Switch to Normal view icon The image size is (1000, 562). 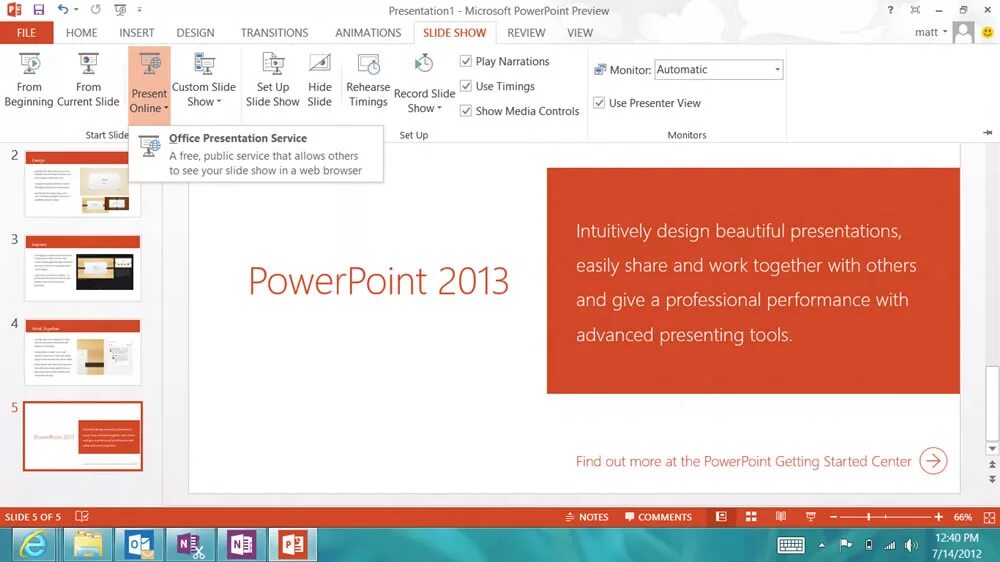pos(721,517)
